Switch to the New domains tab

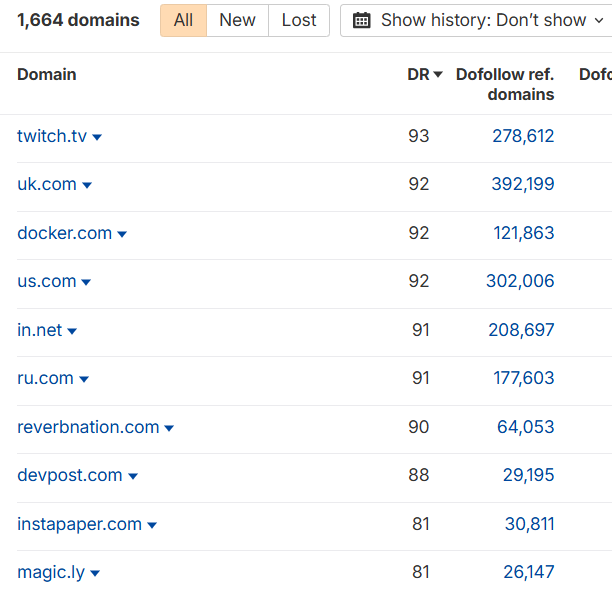[x=237, y=20]
